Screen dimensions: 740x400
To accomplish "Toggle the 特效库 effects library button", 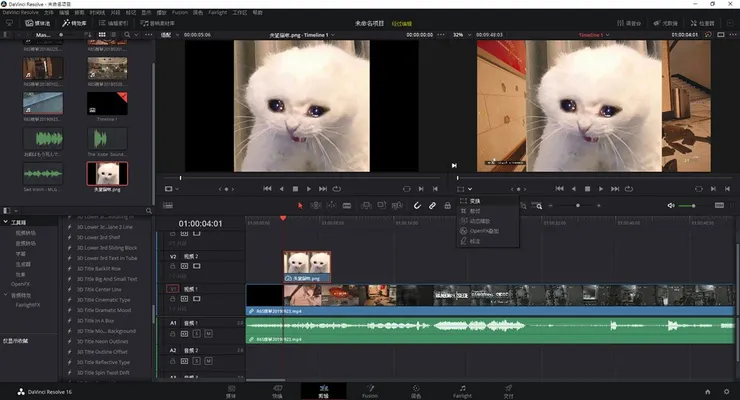I will (75, 23).
